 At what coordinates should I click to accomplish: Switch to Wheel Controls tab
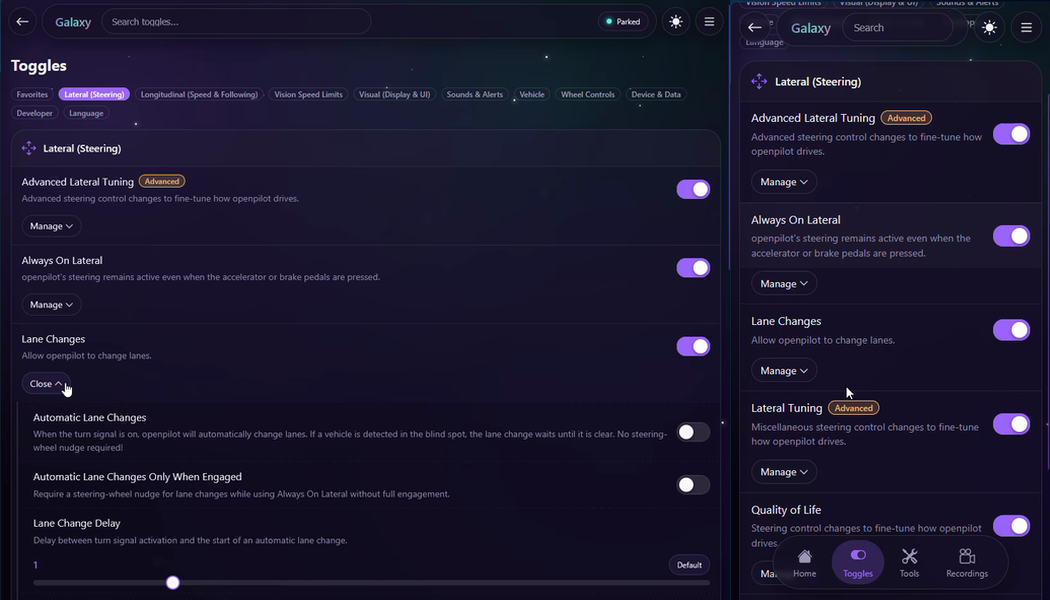[587, 94]
